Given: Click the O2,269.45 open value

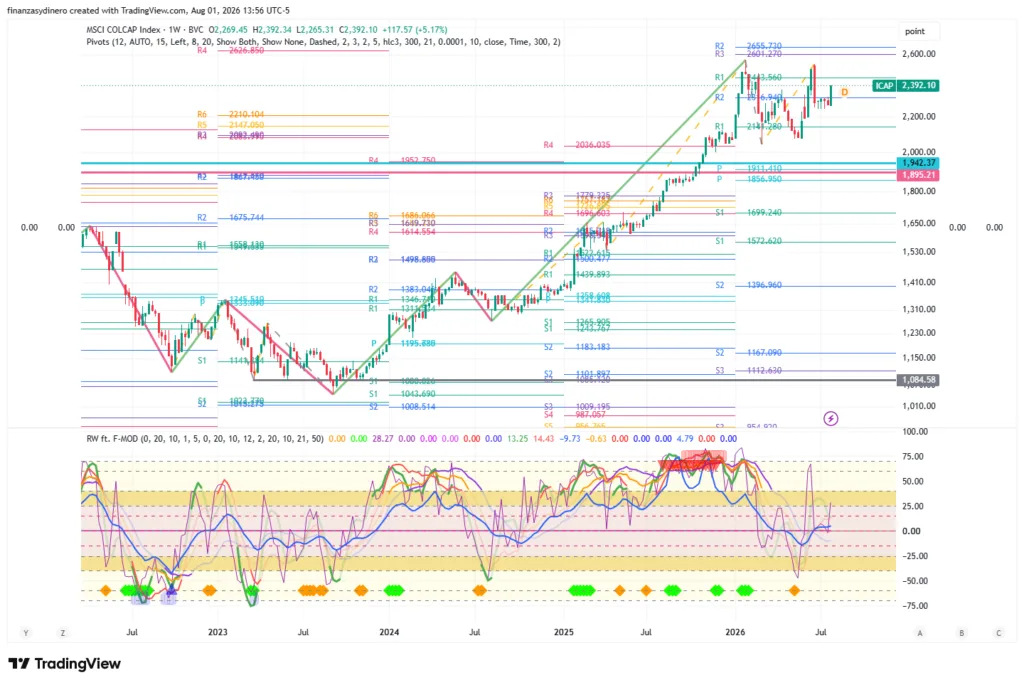Looking at the screenshot, I should (x=229, y=29).
